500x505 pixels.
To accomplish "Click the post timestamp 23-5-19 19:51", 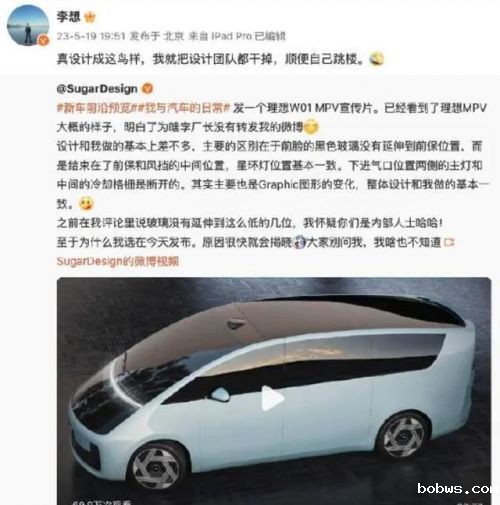I will 91,36.
